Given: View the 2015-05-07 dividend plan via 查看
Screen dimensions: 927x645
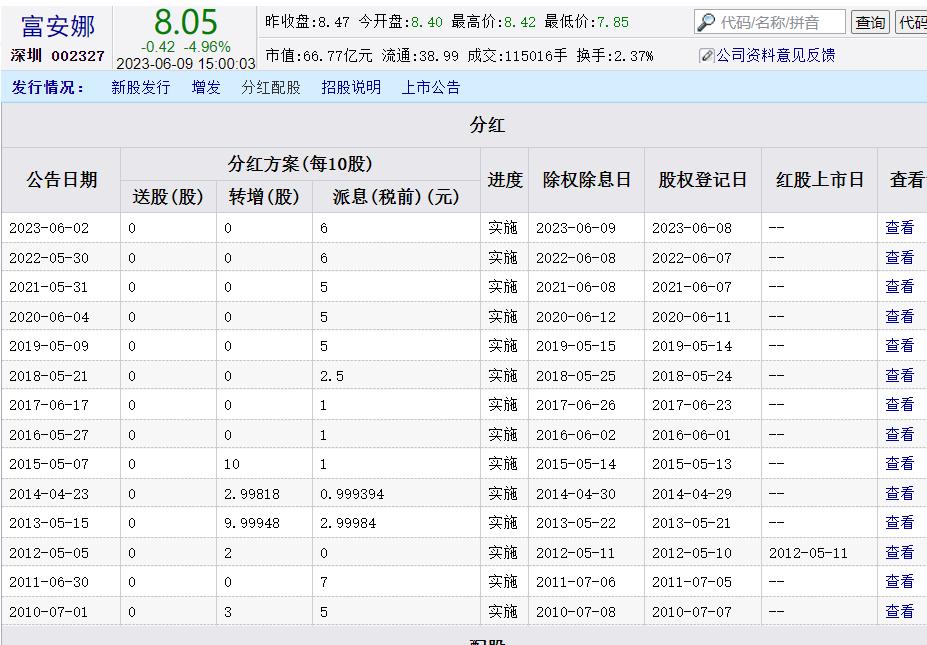Looking at the screenshot, I should pyautogui.click(x=899, y=464).
